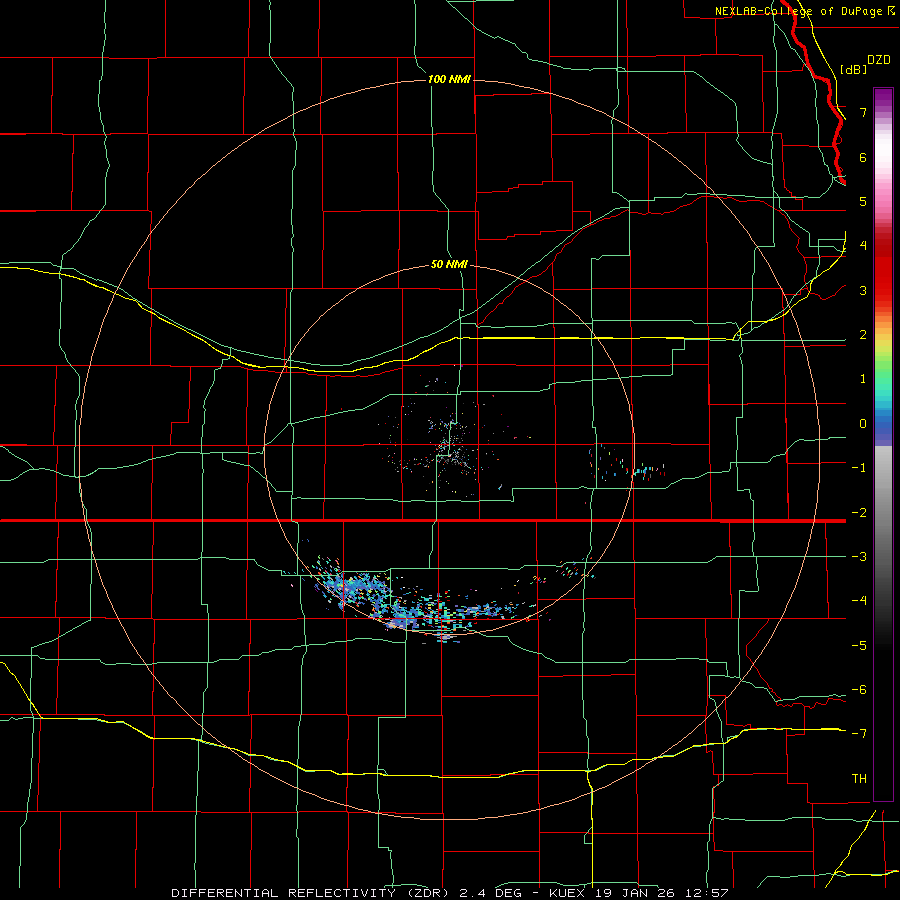This screenshot has height=900, width=900.
Task: Click the color scale at the 0 dB value
Action: click(883, 424)
